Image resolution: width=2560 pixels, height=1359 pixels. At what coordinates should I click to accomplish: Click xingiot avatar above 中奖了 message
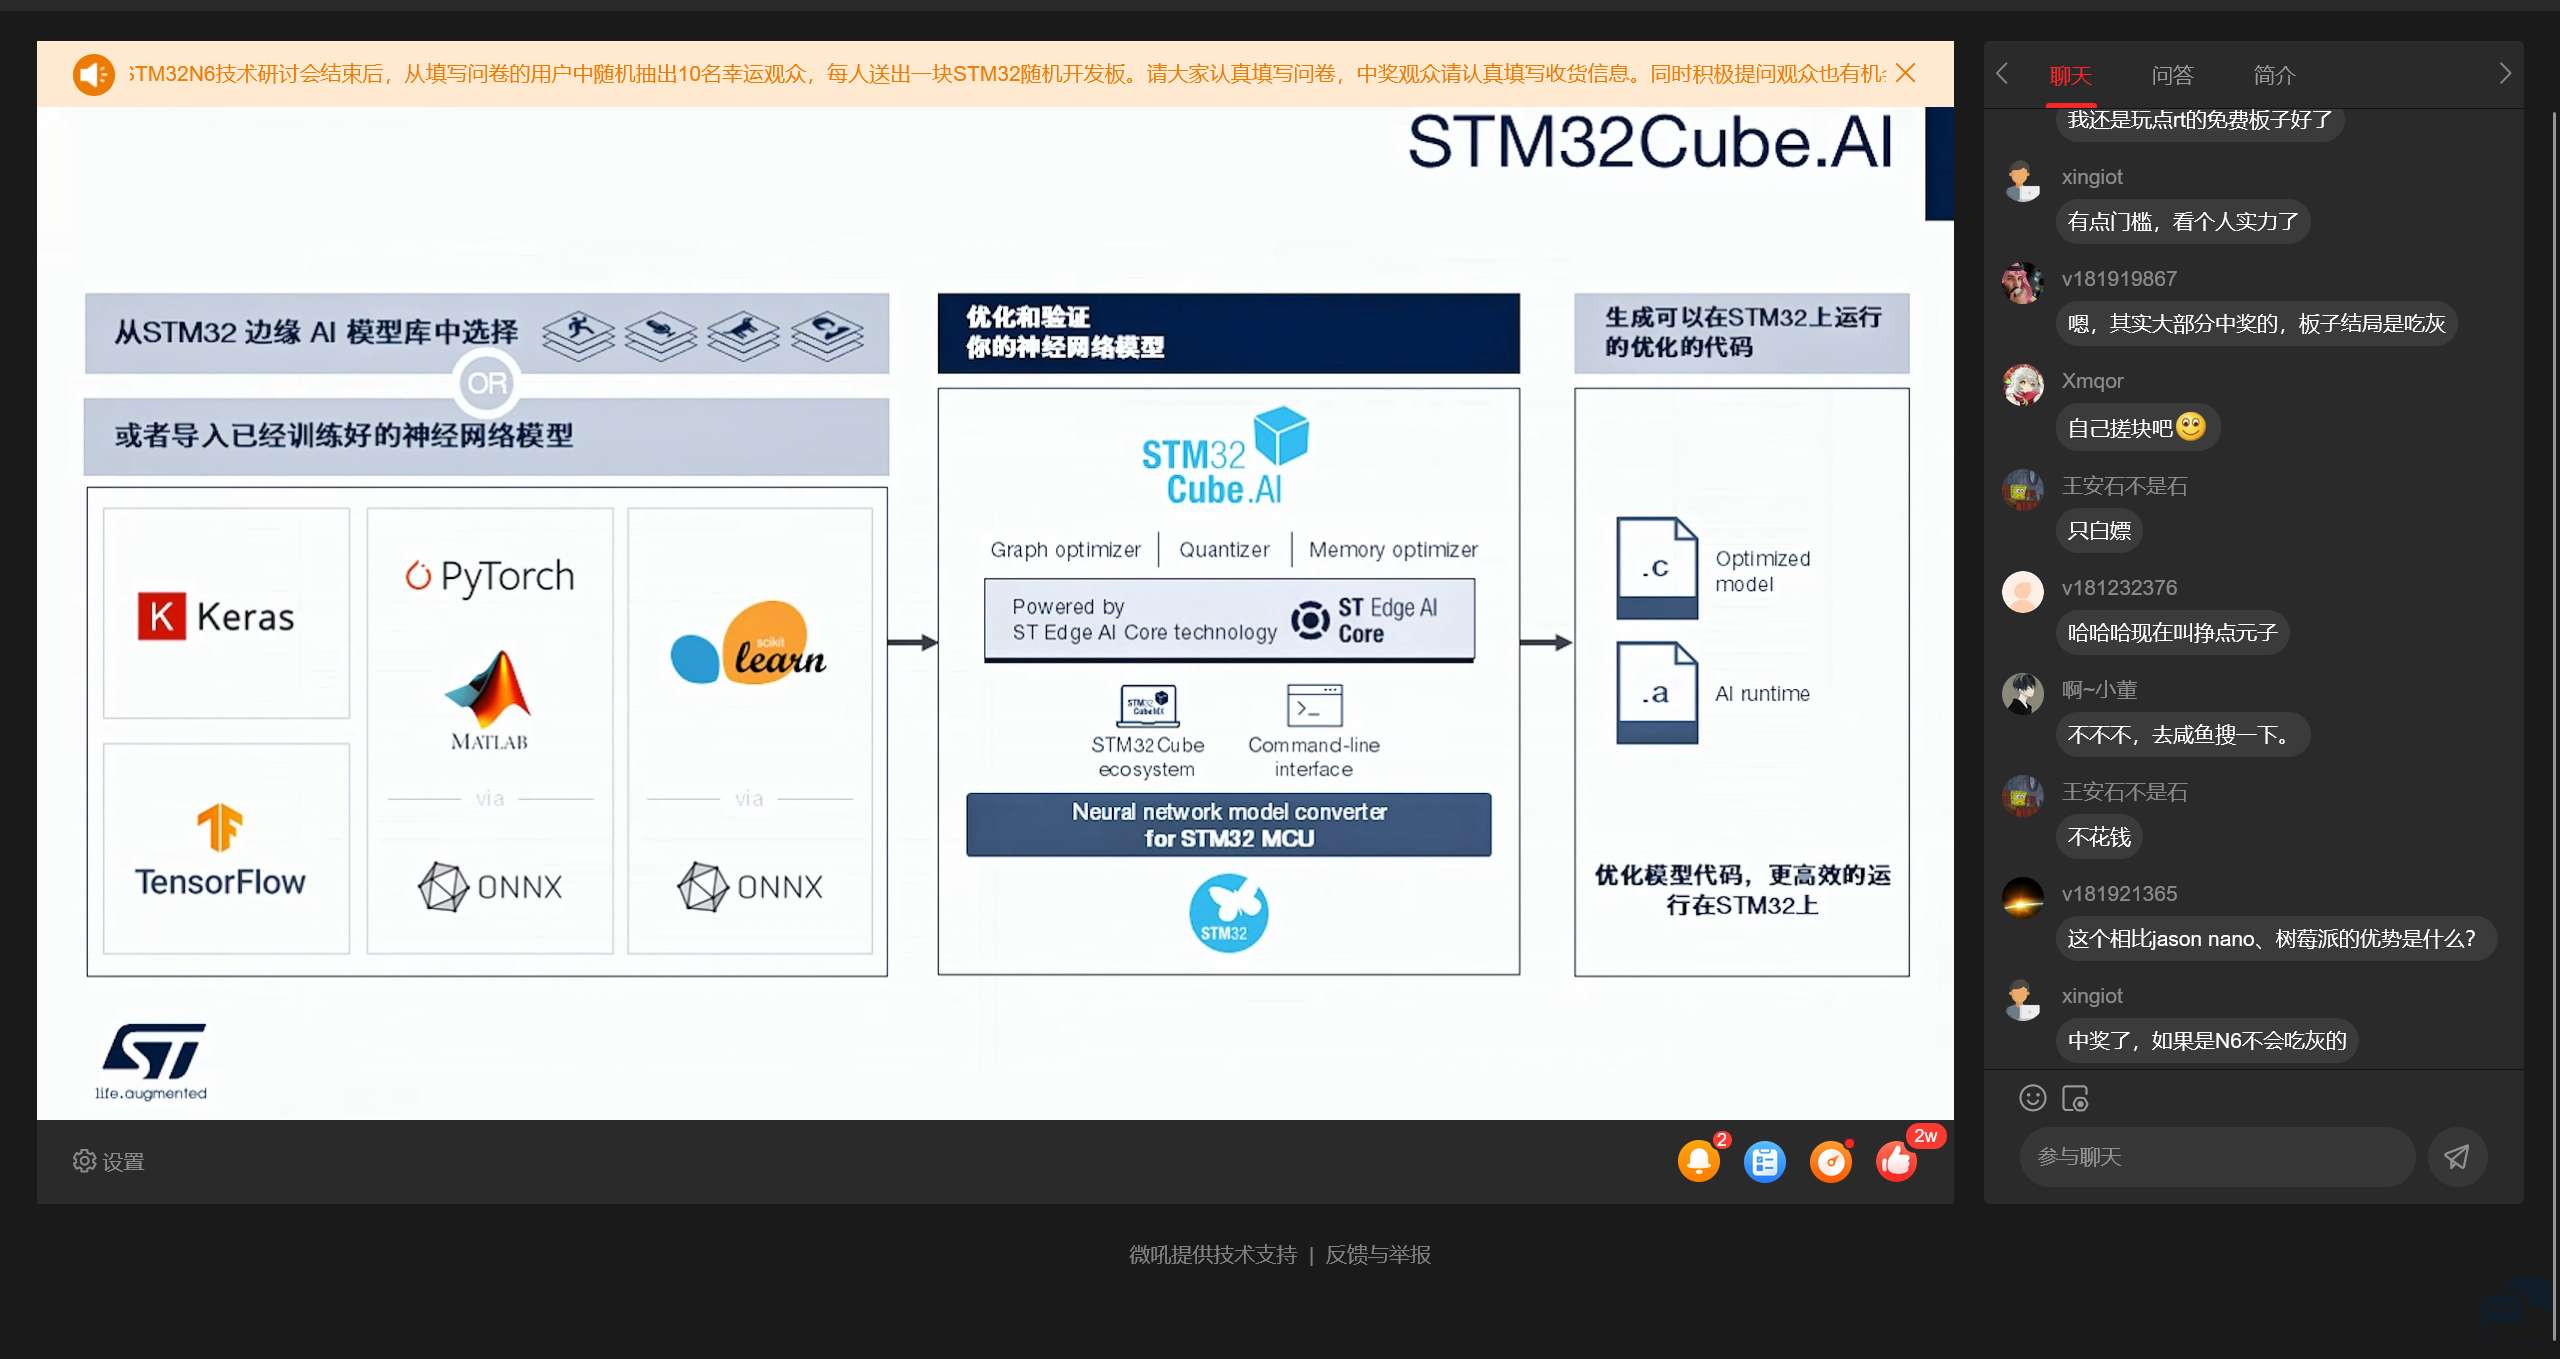coord(2022,1000)
